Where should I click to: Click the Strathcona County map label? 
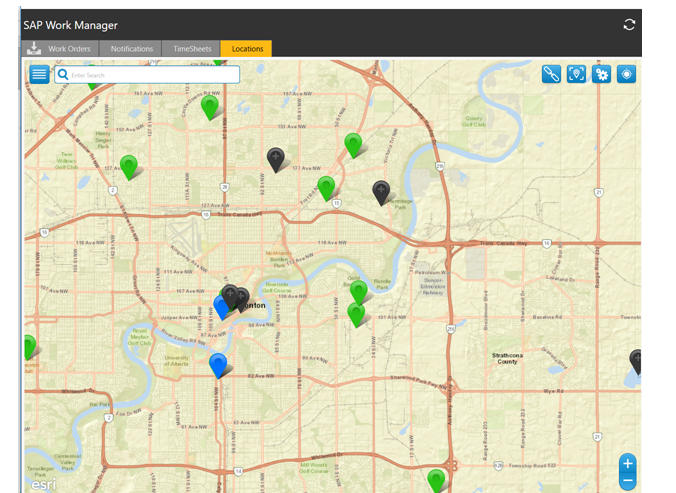click(x=507, y=359)
